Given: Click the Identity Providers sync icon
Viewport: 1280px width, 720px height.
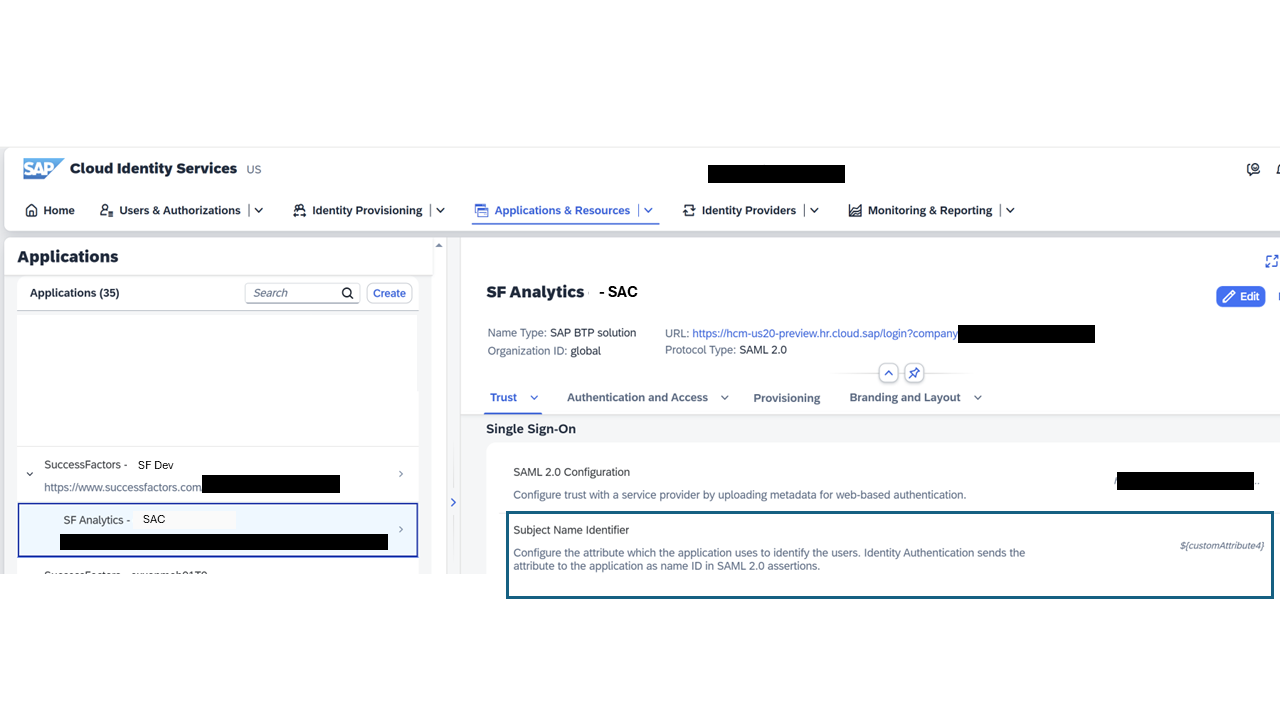Looking at the screenshot, I should pos(688,210).
